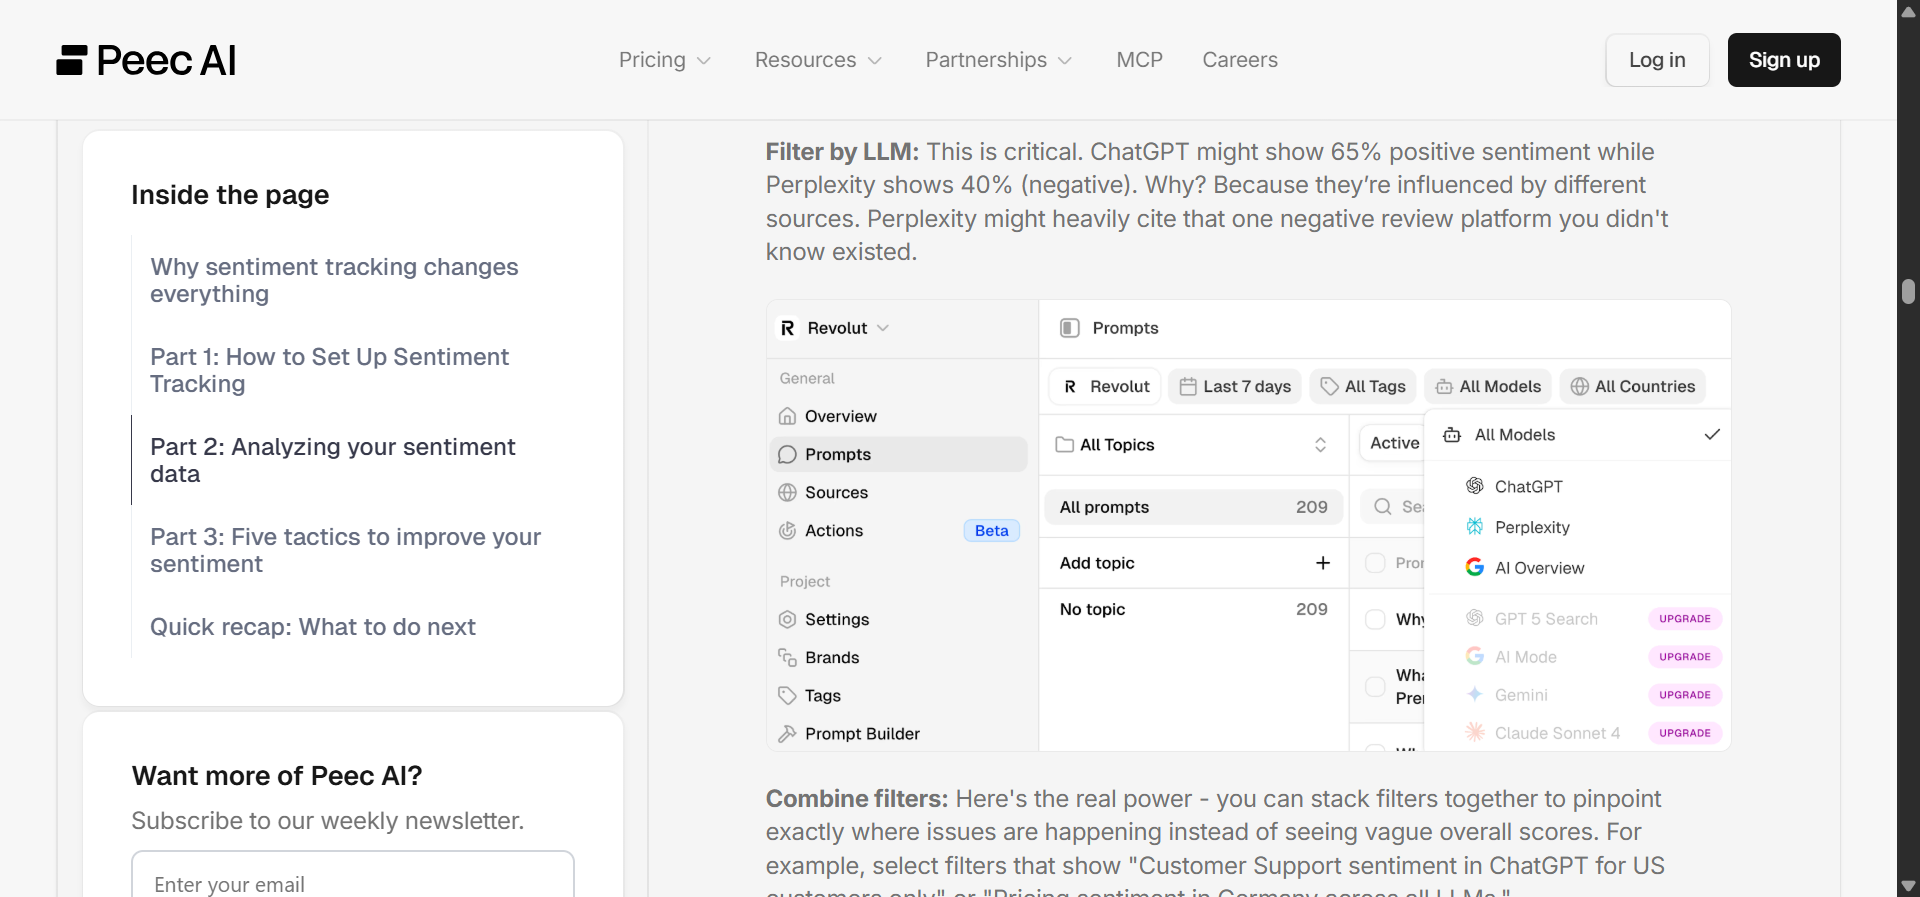
Task: Click the Beta badge next to Actions
Action: (991, 530)
